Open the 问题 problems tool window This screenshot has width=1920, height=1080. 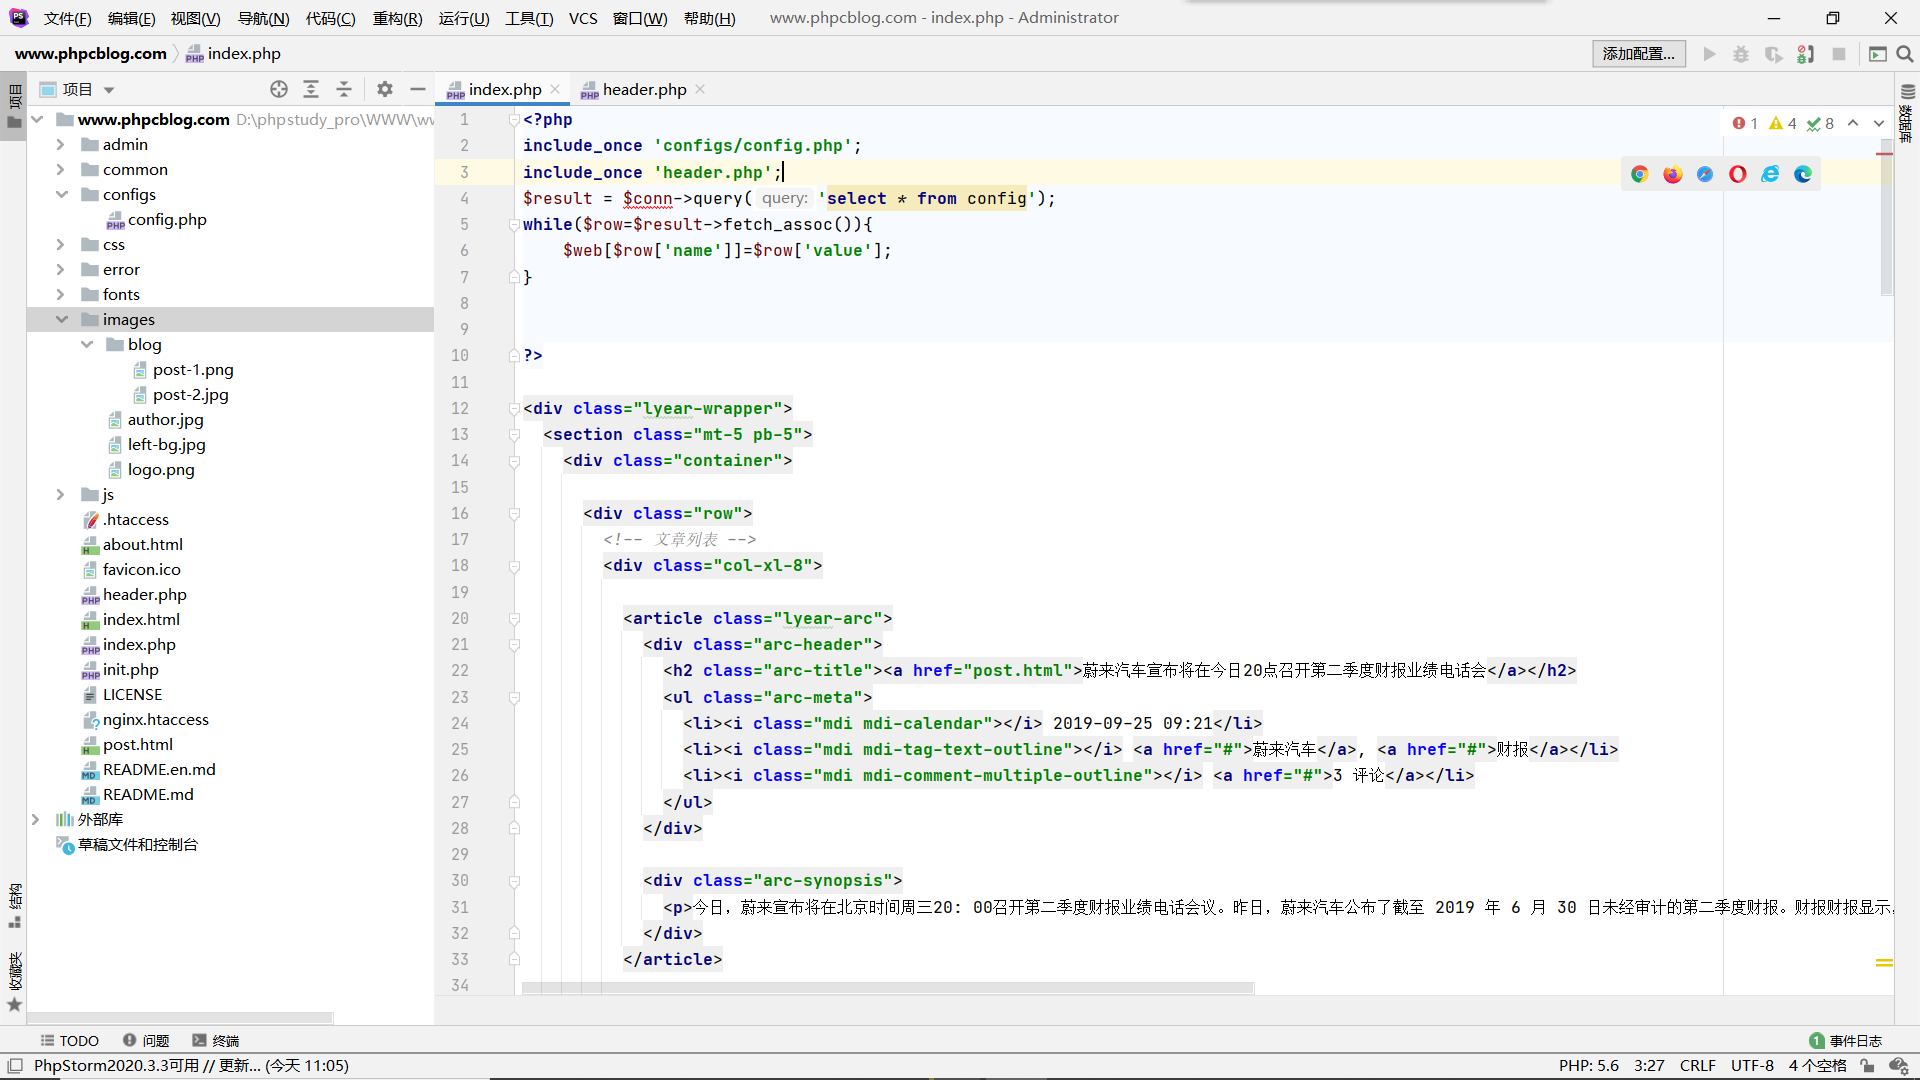point(146,1041)
